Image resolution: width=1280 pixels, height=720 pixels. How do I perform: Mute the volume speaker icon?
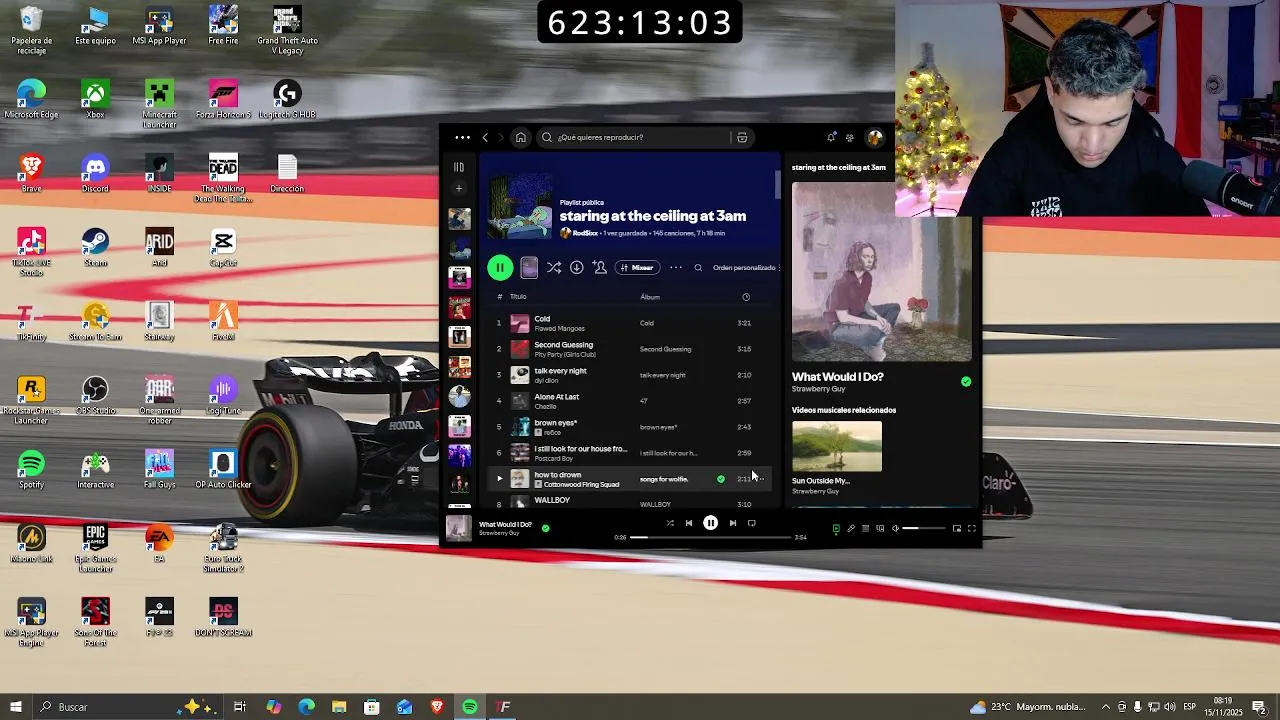click(x=895, y=528)
